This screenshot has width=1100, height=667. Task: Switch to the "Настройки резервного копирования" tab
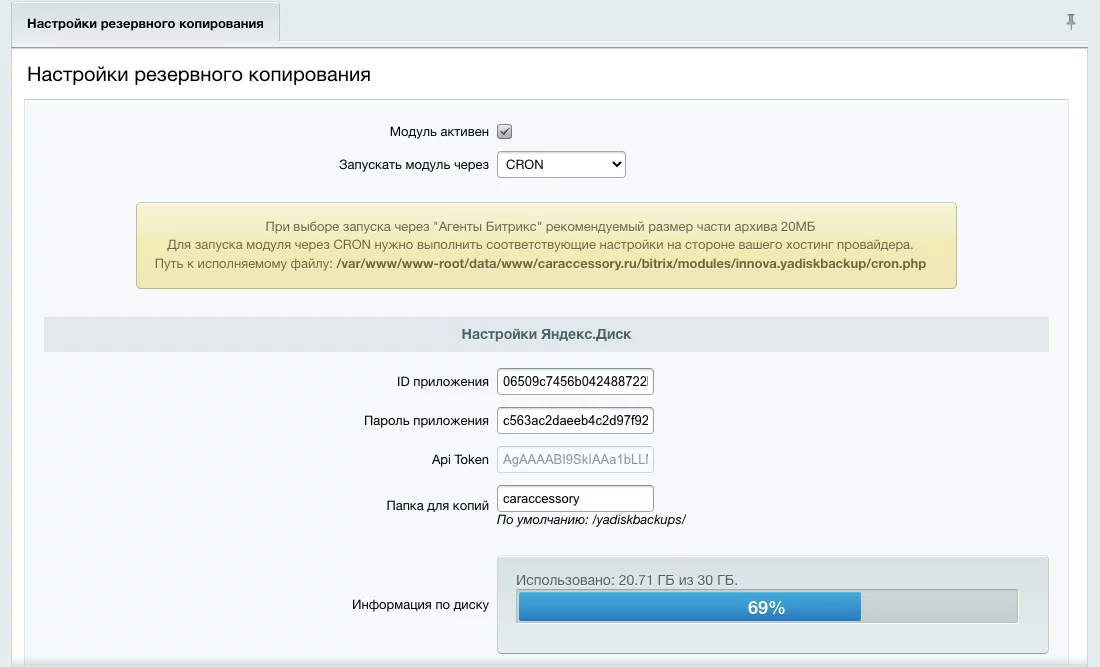pos(145,23)
